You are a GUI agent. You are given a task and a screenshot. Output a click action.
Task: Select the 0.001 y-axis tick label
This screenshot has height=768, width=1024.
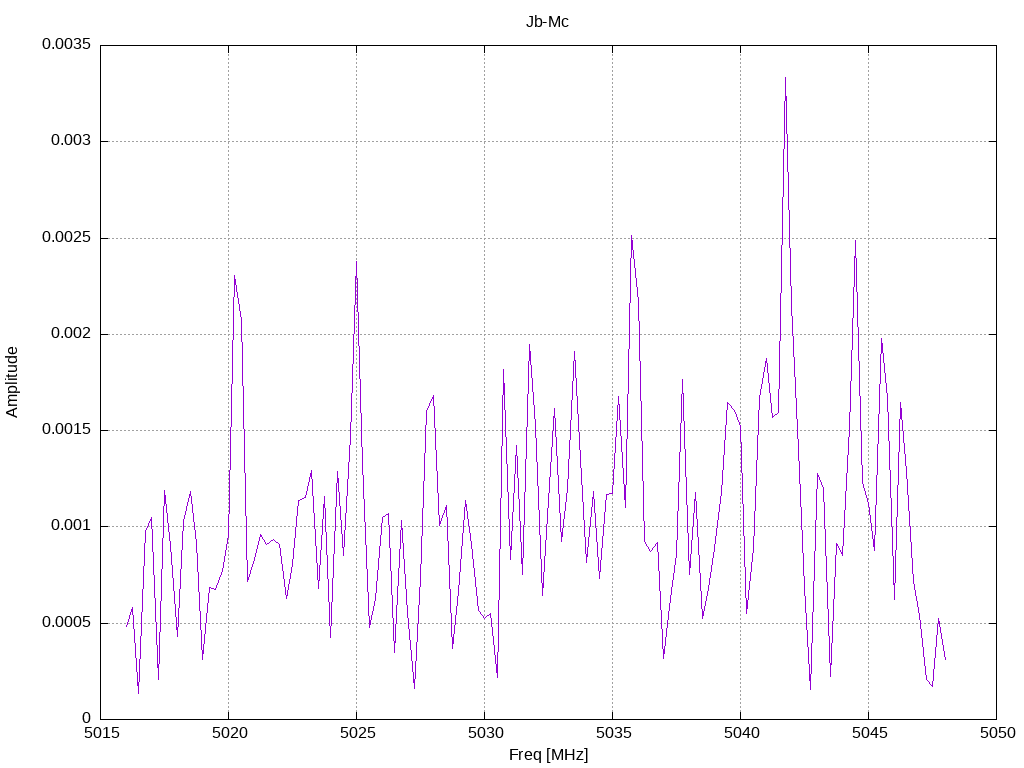(x=71, y=526)
